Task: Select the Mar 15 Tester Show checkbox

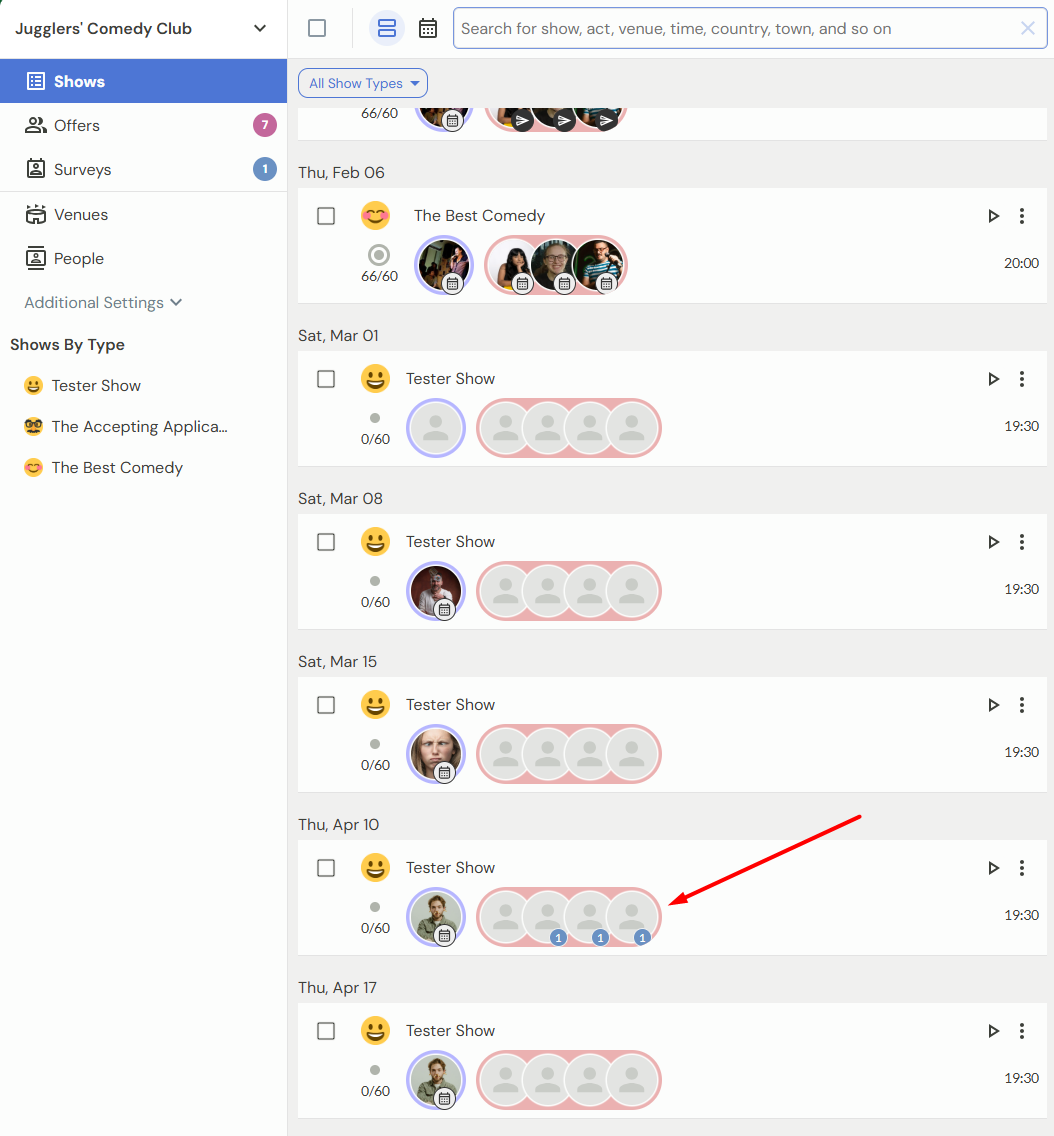Action: point(326,705)
